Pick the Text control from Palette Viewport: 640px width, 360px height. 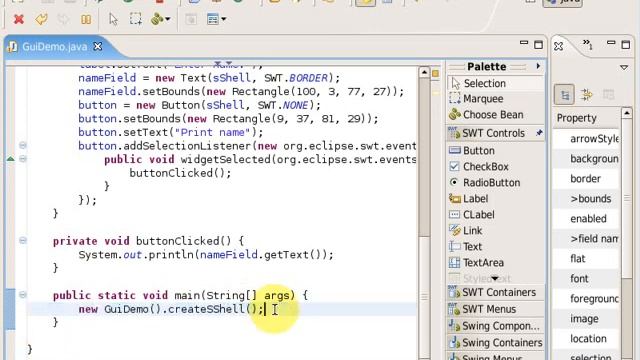click(496, 247)
